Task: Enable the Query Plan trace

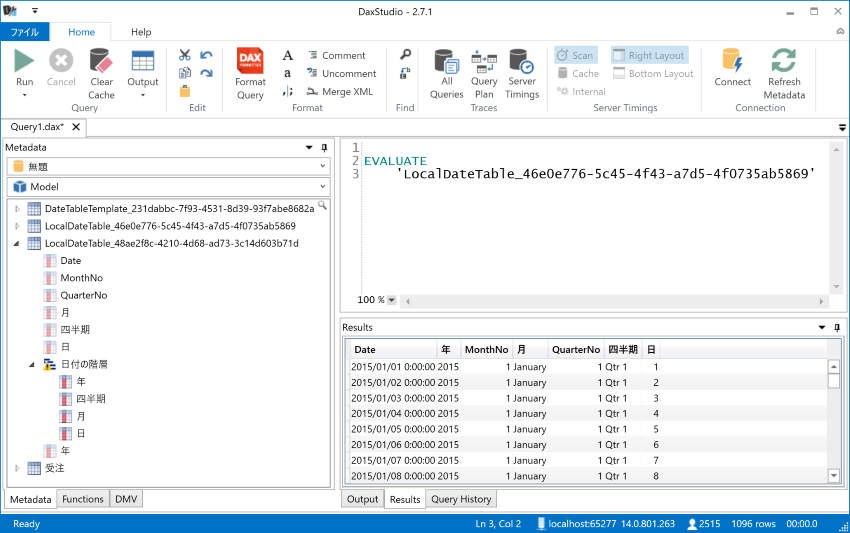Action: 484,74
